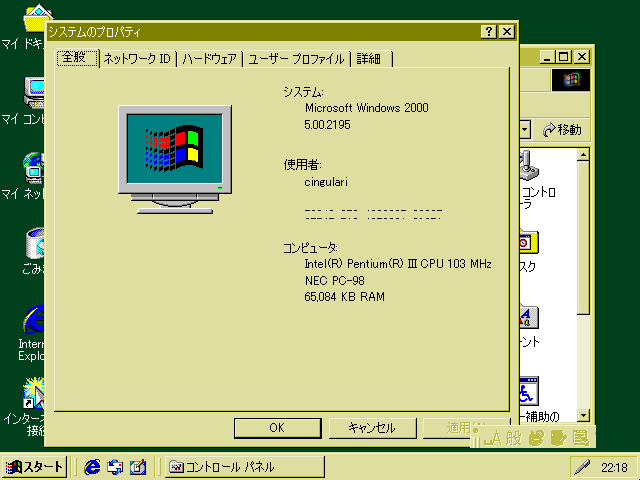Click the help question-mark button in title bar
The image size is (640, 480).
489,31
